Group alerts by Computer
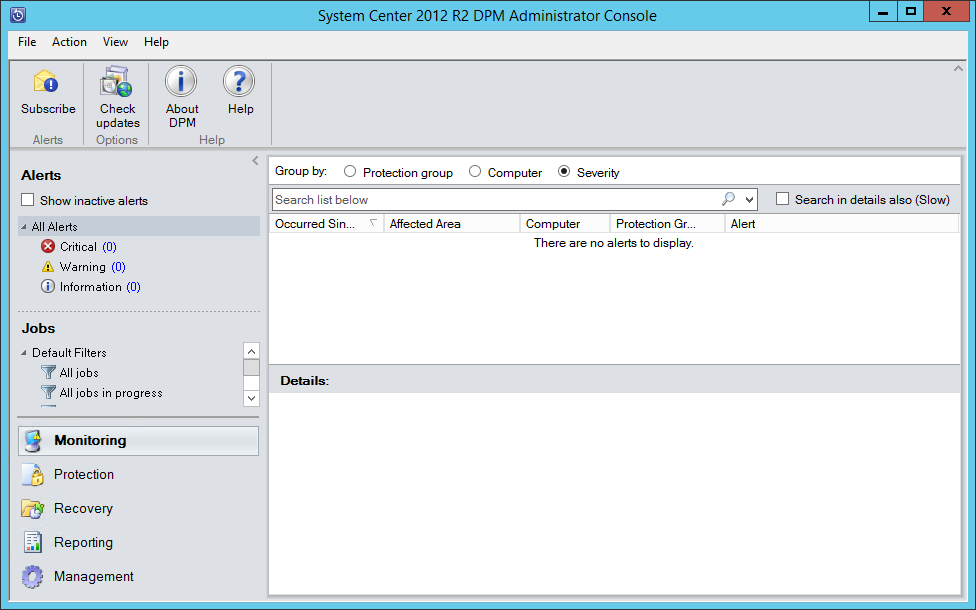 pos(475,171)
